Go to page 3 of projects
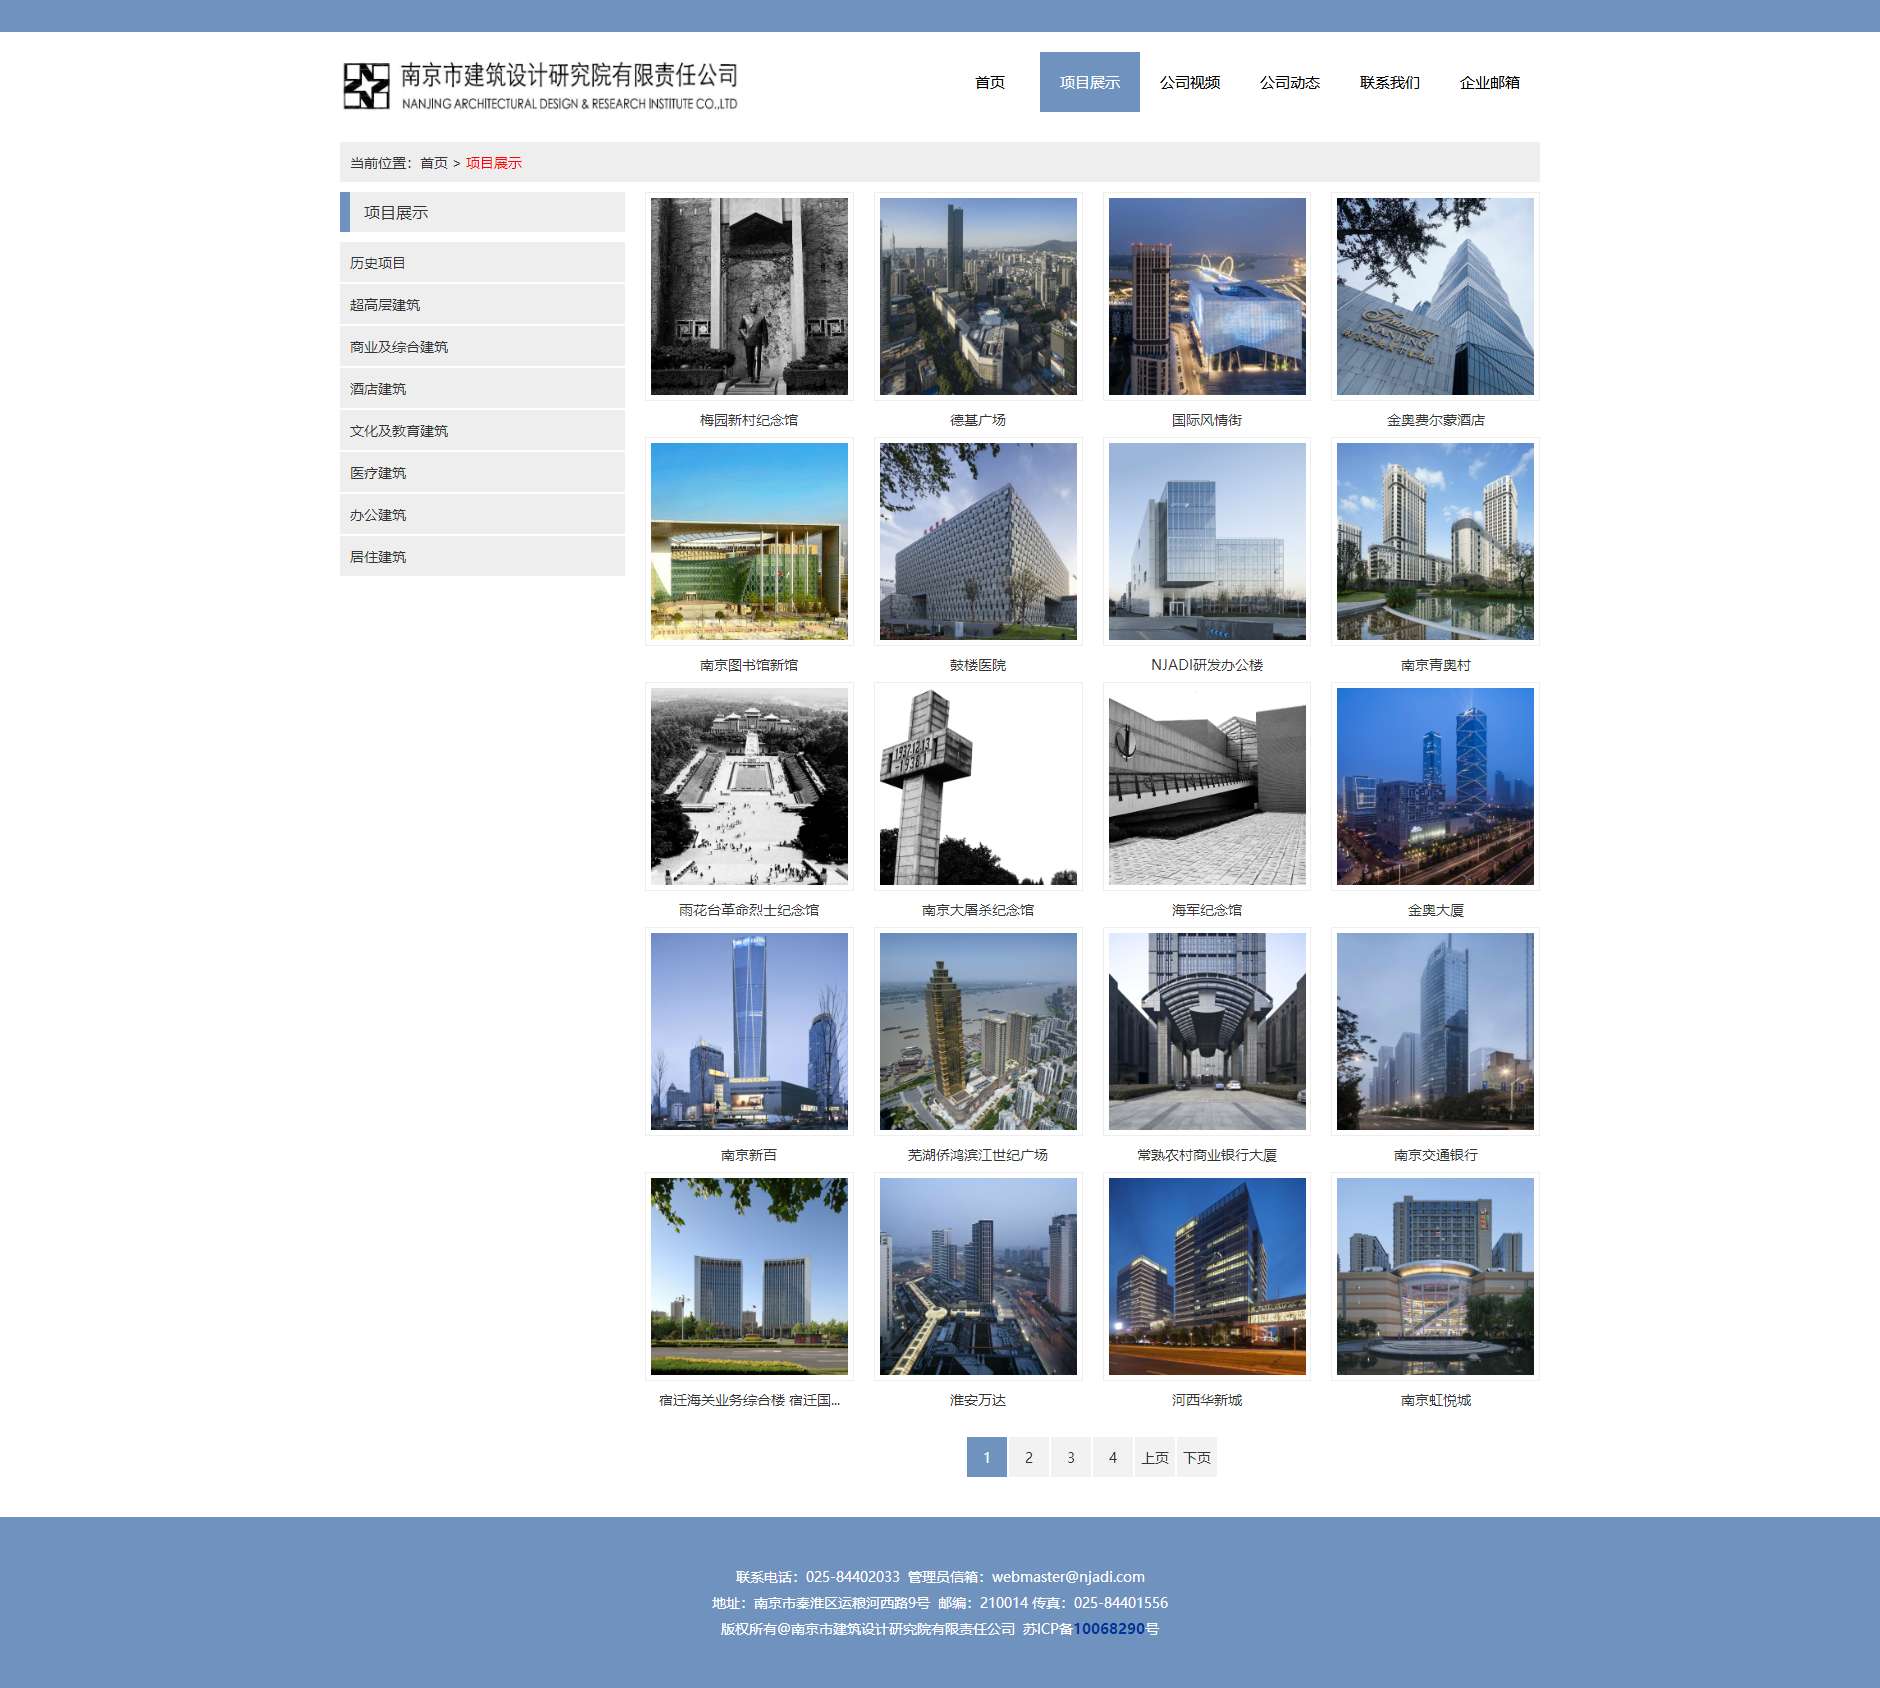Viewport: 1880px width, 1688px height. [x=1071, y=1457]
